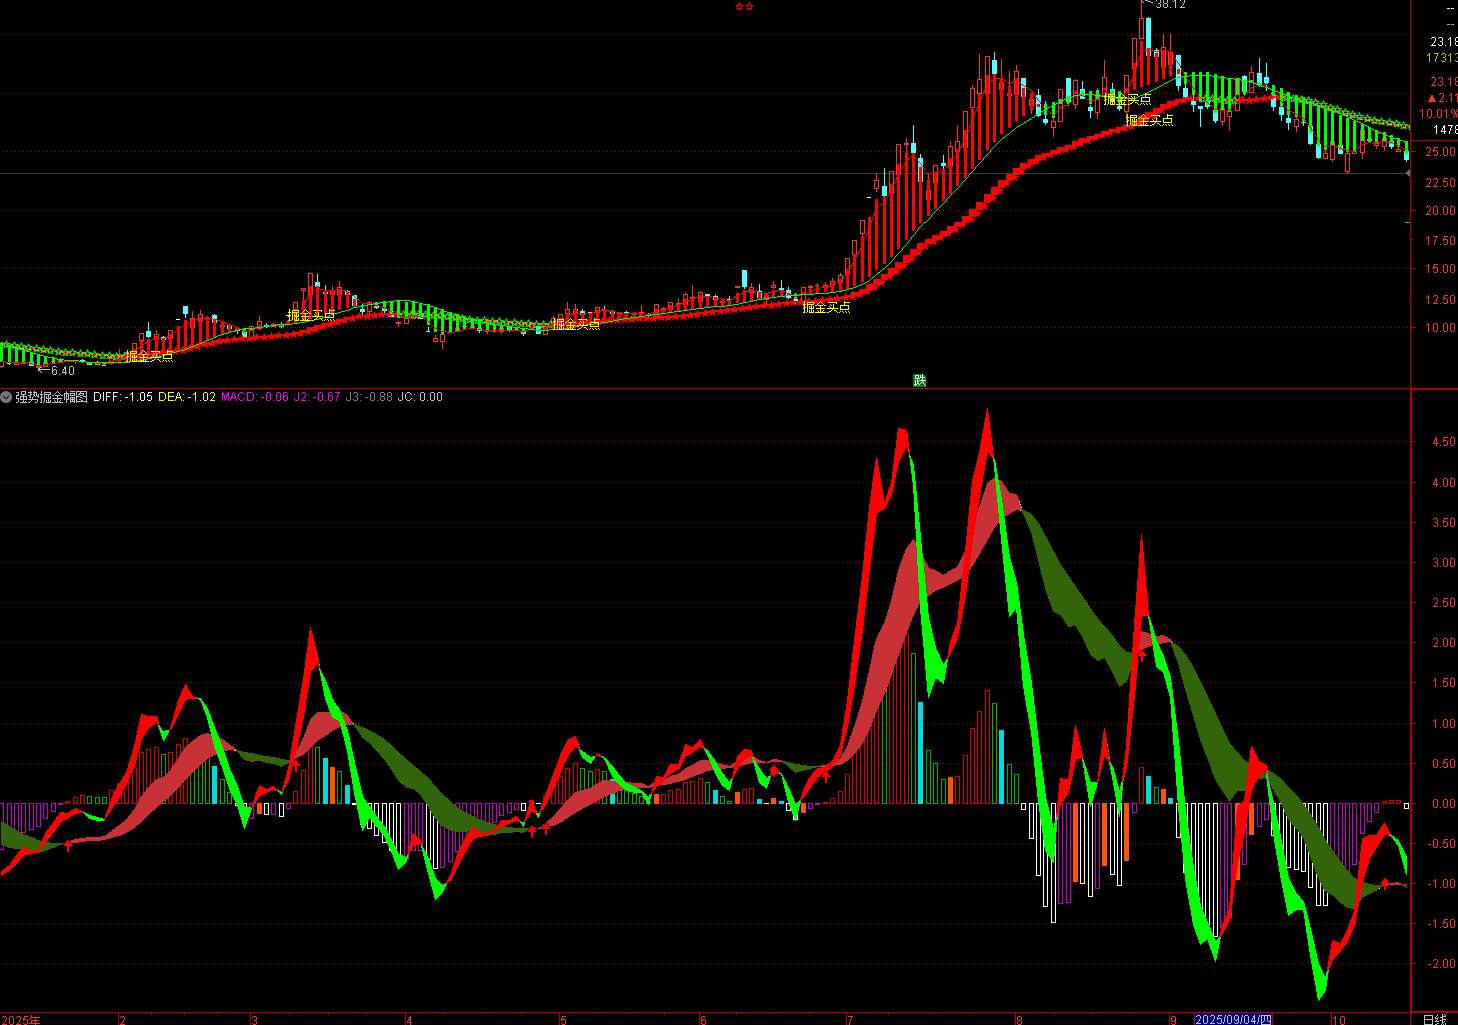This screenshot has height=1025, width=1458.
Task: Click the -2.00 indicator axis label
Action: [1441, 964]
